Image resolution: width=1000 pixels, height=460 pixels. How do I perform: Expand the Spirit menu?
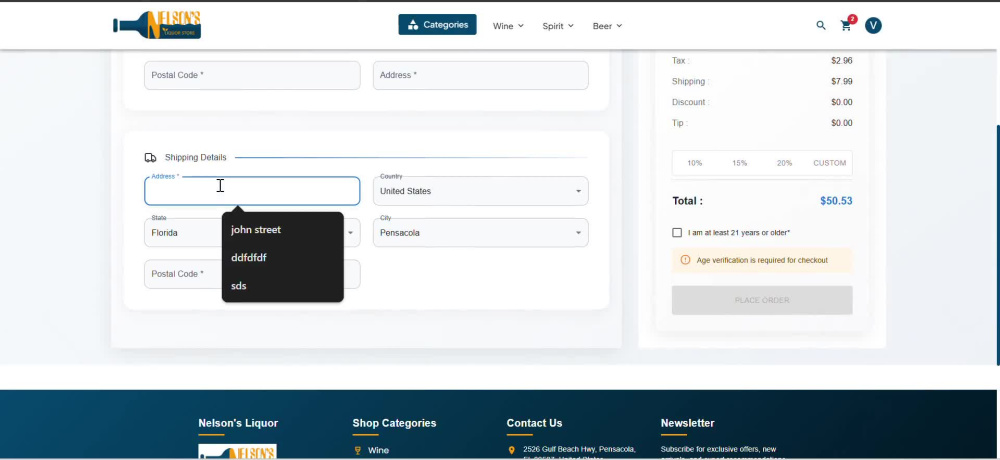point(558,26)
